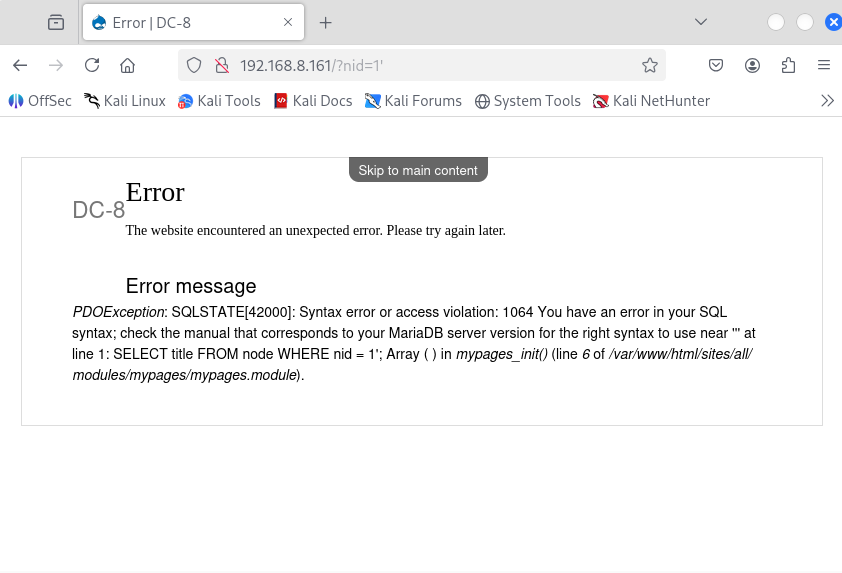Reload the current page

pos(92,65)
